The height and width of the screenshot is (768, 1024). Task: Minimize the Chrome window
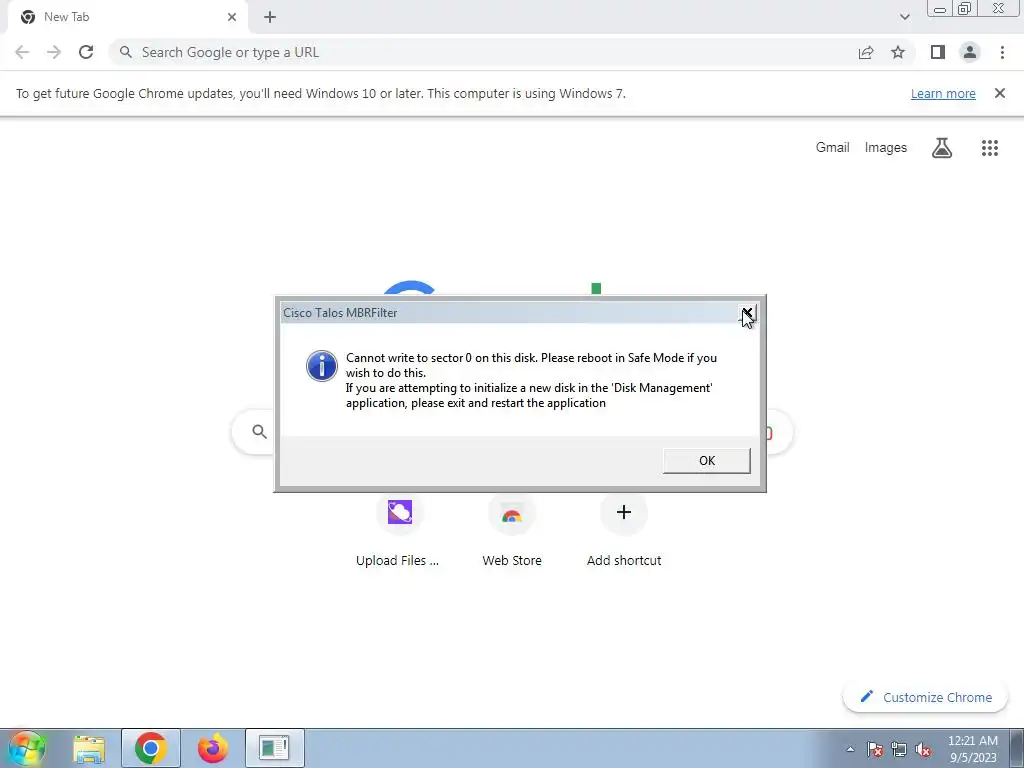940,9
